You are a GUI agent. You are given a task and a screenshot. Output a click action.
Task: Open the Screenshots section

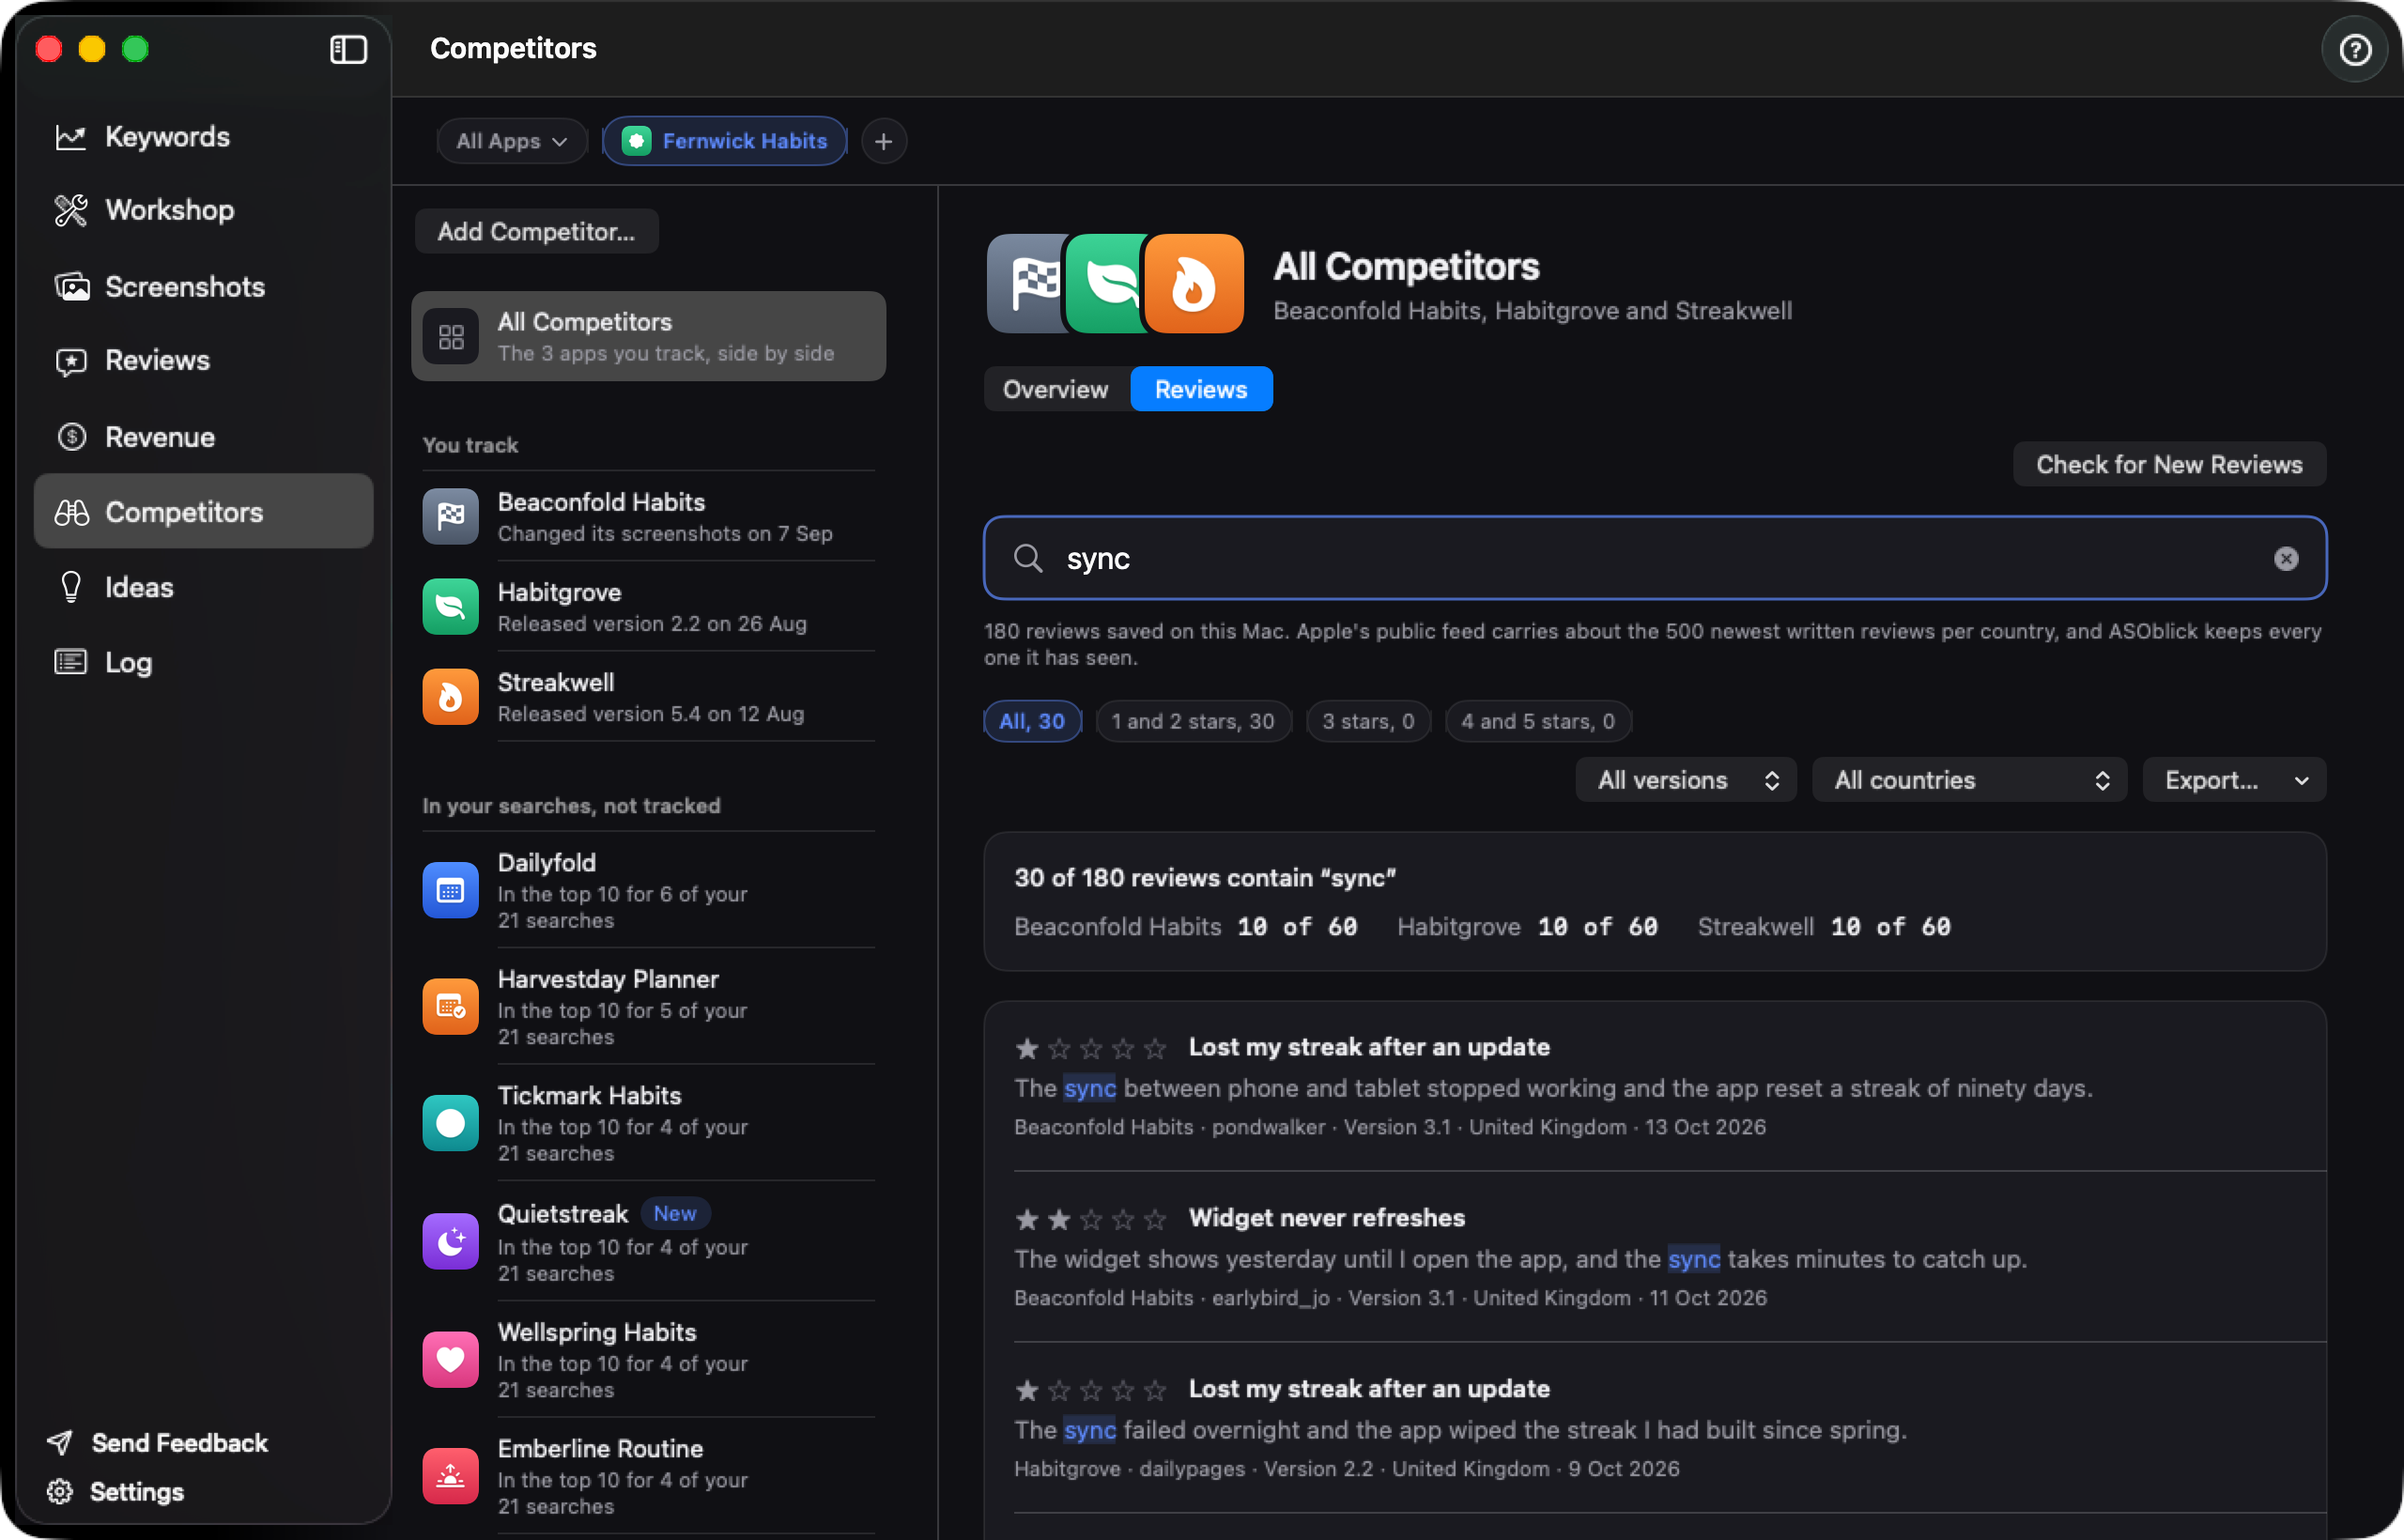click(x=203, y=287)
